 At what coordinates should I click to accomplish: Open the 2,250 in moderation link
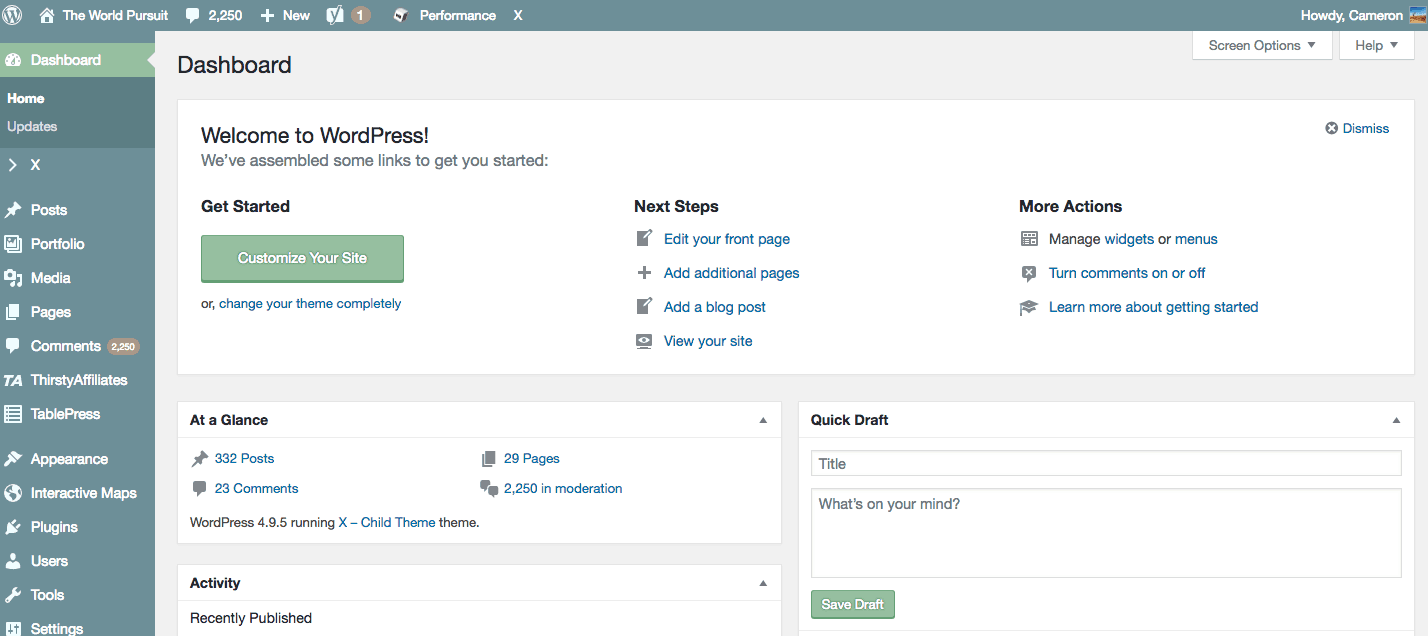(563, 489)
